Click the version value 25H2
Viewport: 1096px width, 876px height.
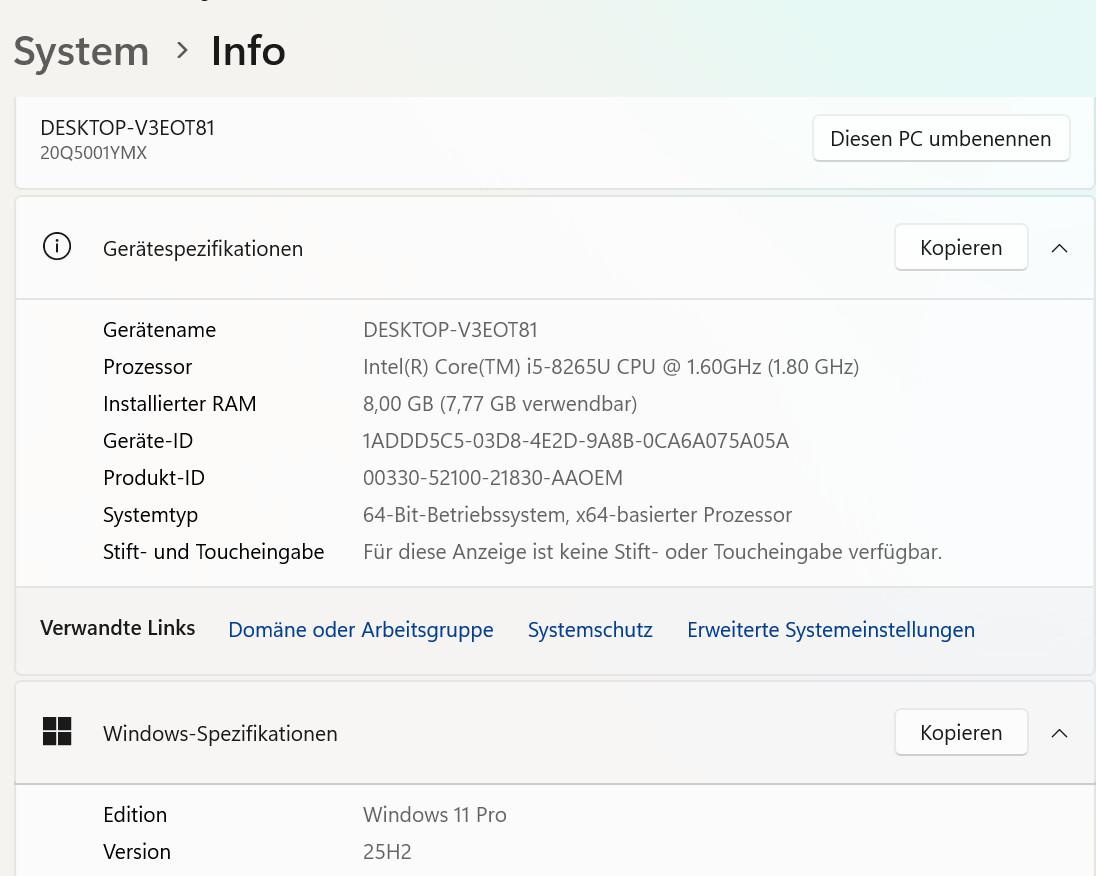pos(387,852)
